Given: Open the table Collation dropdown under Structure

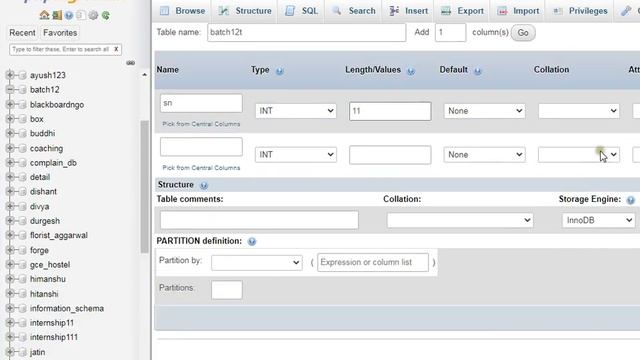Looking at the screenshot, I should click(x=460, y=220).
